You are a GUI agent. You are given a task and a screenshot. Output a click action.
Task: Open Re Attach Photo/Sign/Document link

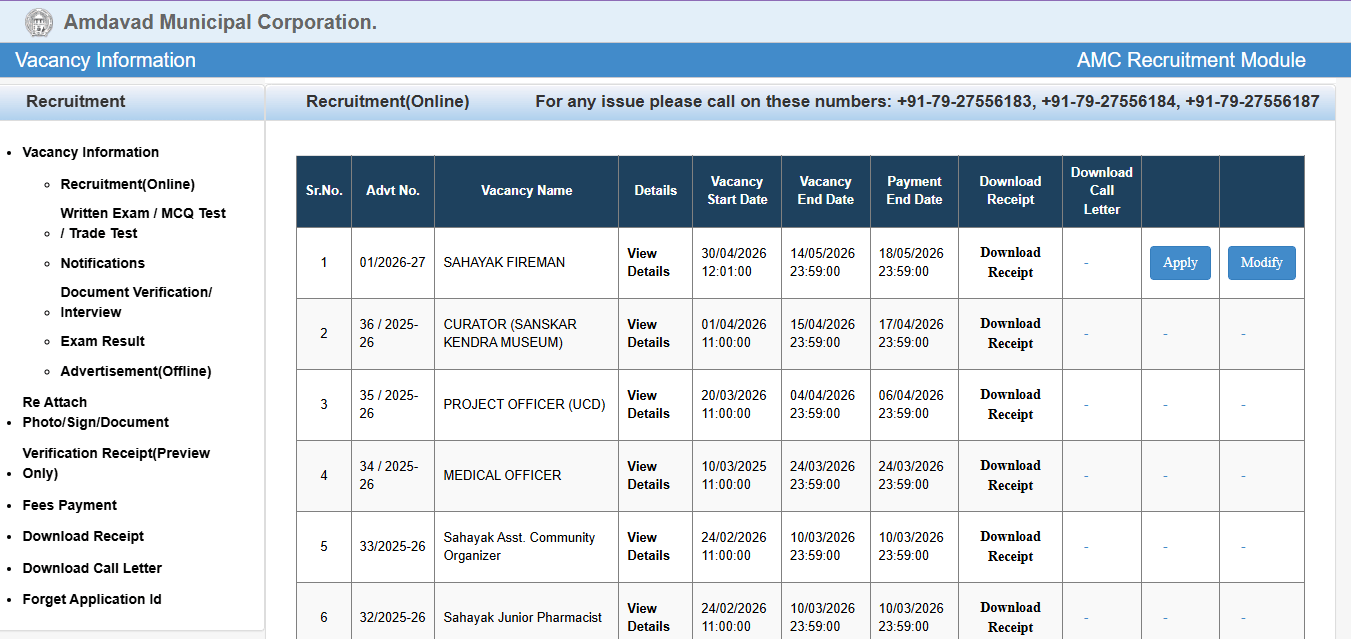pyautogui.click(x=96, y=412)
